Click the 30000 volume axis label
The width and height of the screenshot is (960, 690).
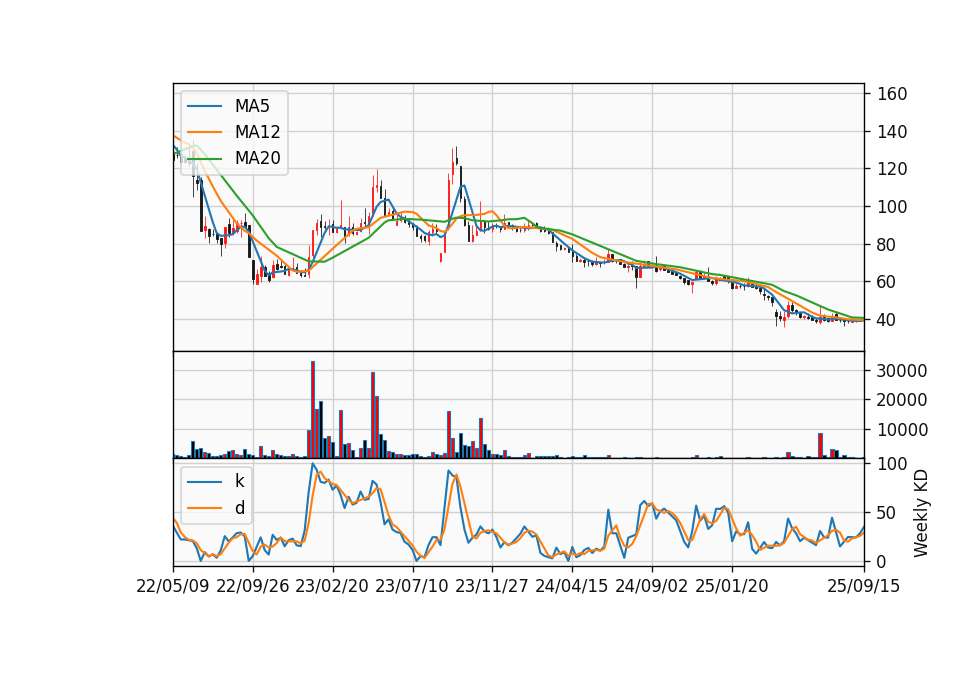pyautogui.click(x=902, y=370)
